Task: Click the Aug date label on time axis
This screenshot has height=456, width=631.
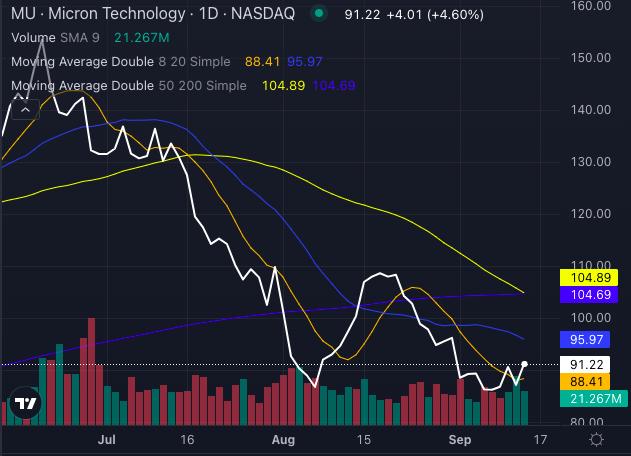Action: 283,439
